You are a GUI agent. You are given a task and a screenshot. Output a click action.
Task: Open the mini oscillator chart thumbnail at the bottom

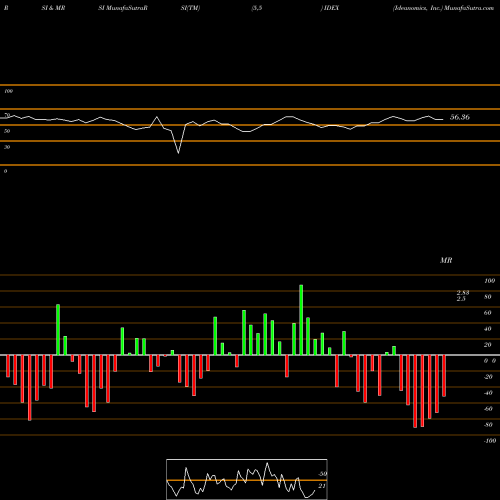point(247,479)
